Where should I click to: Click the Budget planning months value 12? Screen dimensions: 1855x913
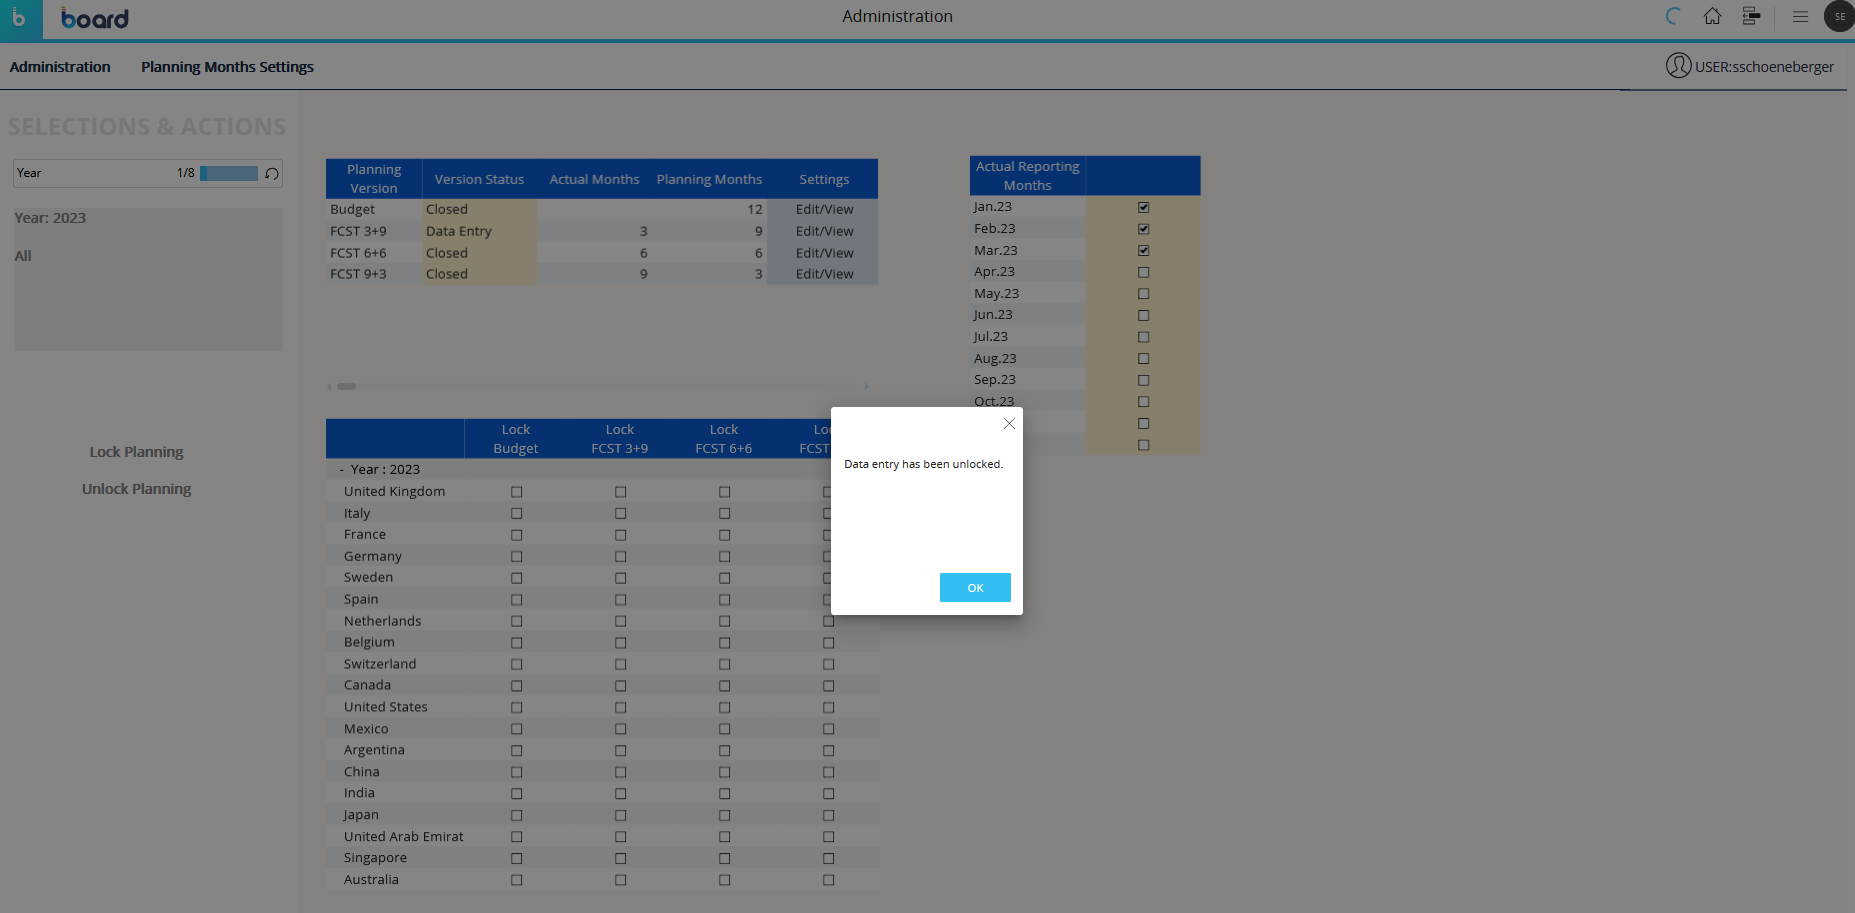(755, 209)
